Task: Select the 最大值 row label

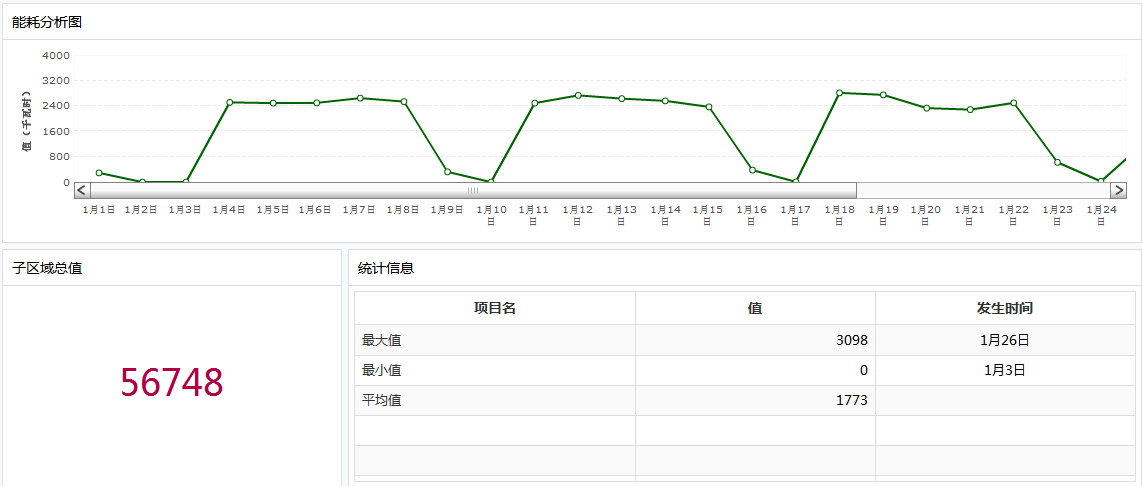Action: click(x=381, y=340)
